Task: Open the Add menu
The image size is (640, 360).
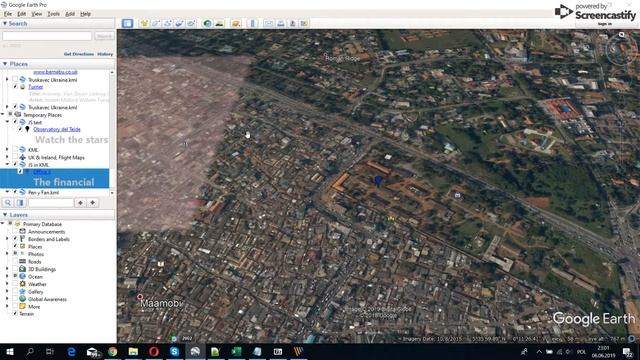Action: point(70,14)
